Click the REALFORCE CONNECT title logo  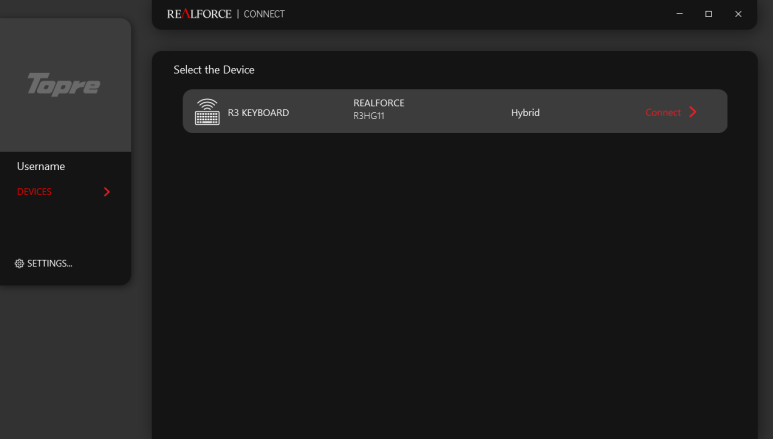pyautogui.click(x=226, y=14)
